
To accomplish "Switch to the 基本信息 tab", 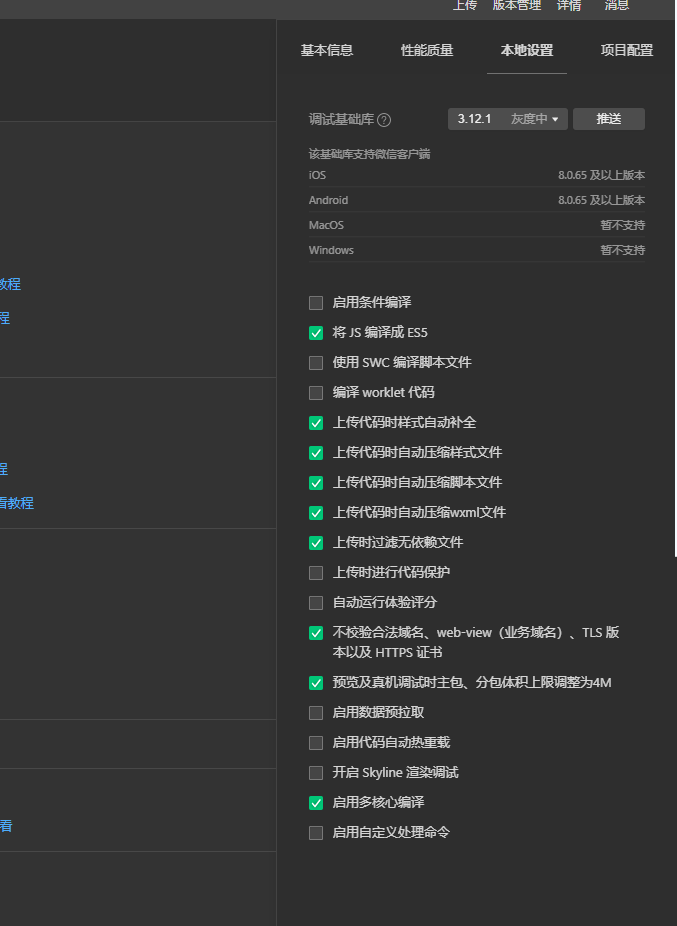I will [x=327, y=50].
